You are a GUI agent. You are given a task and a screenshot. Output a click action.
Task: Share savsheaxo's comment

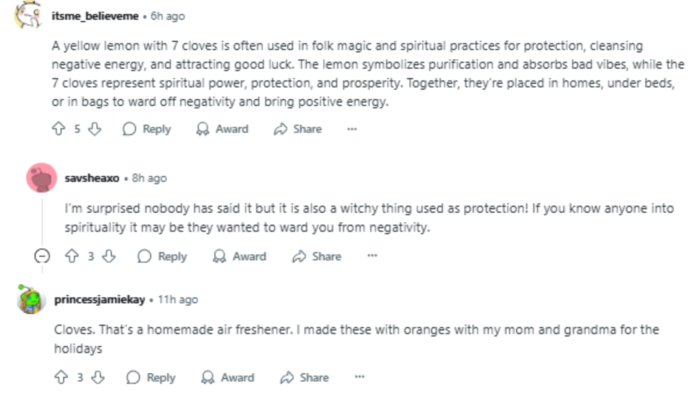coord(317,256)
